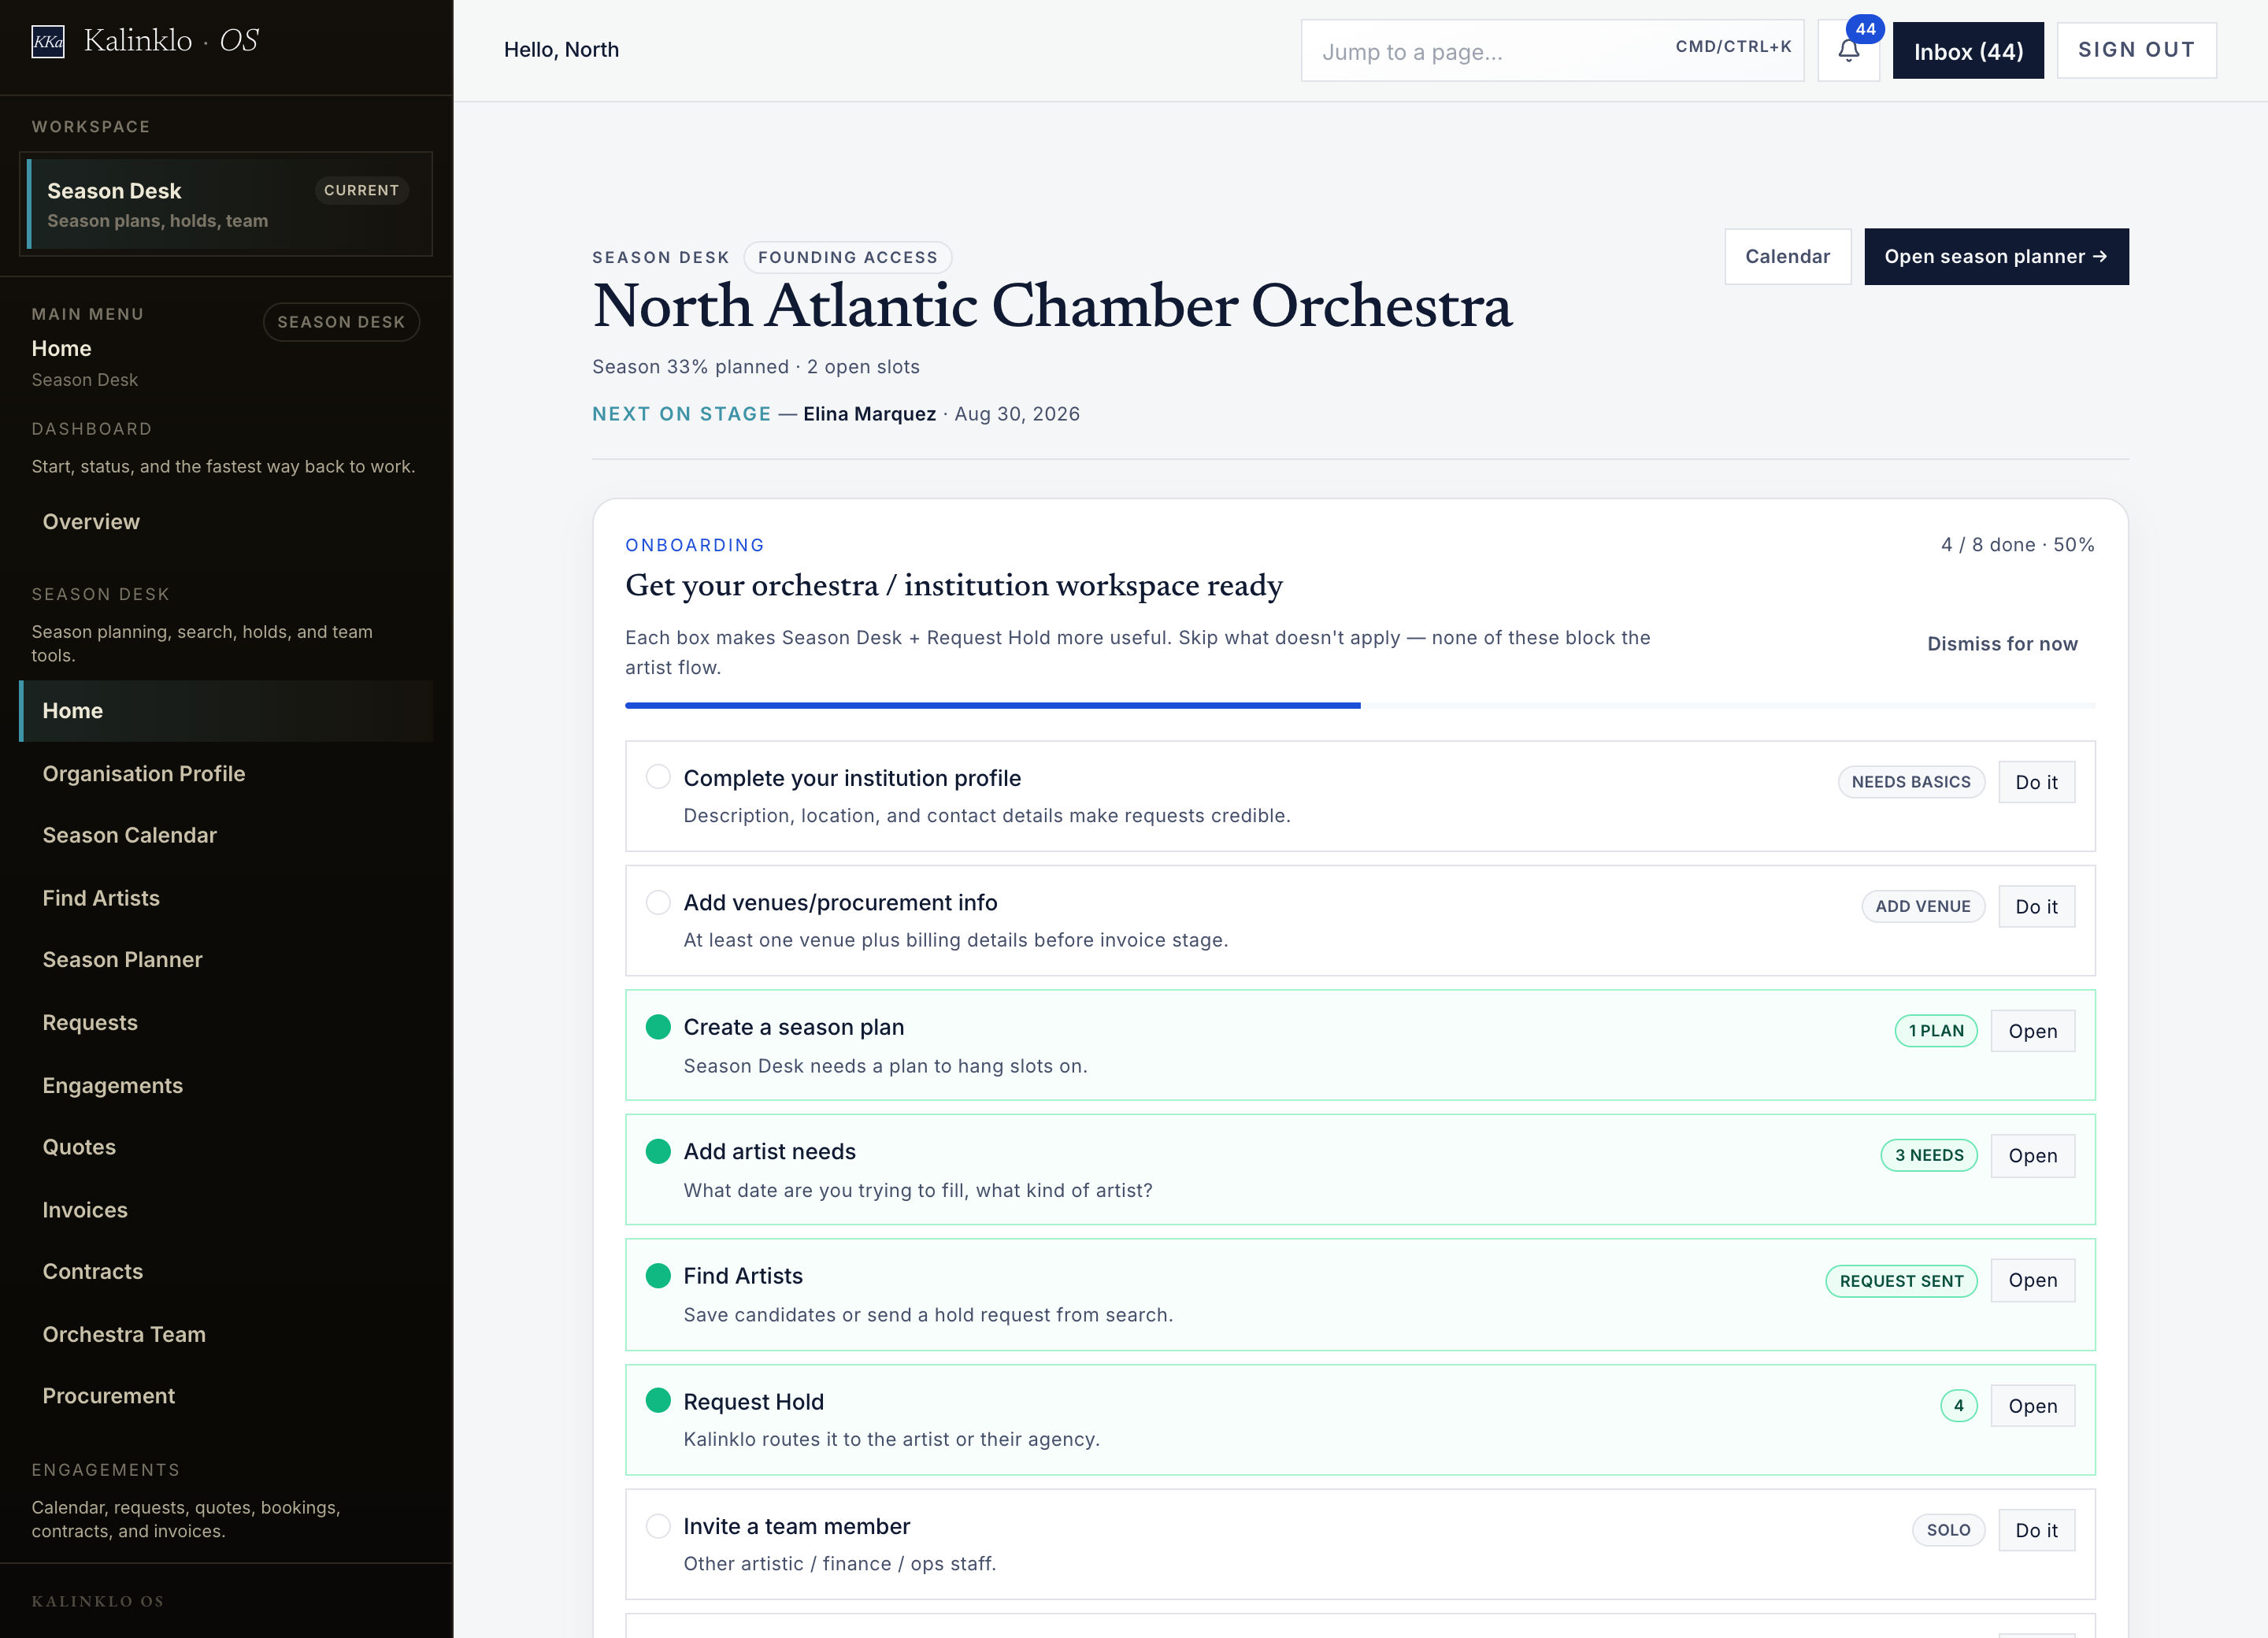The height and width of the screenshot is (1638, 2268).
Task: Click the green Find Artists status indicator
Action: 658,1276
